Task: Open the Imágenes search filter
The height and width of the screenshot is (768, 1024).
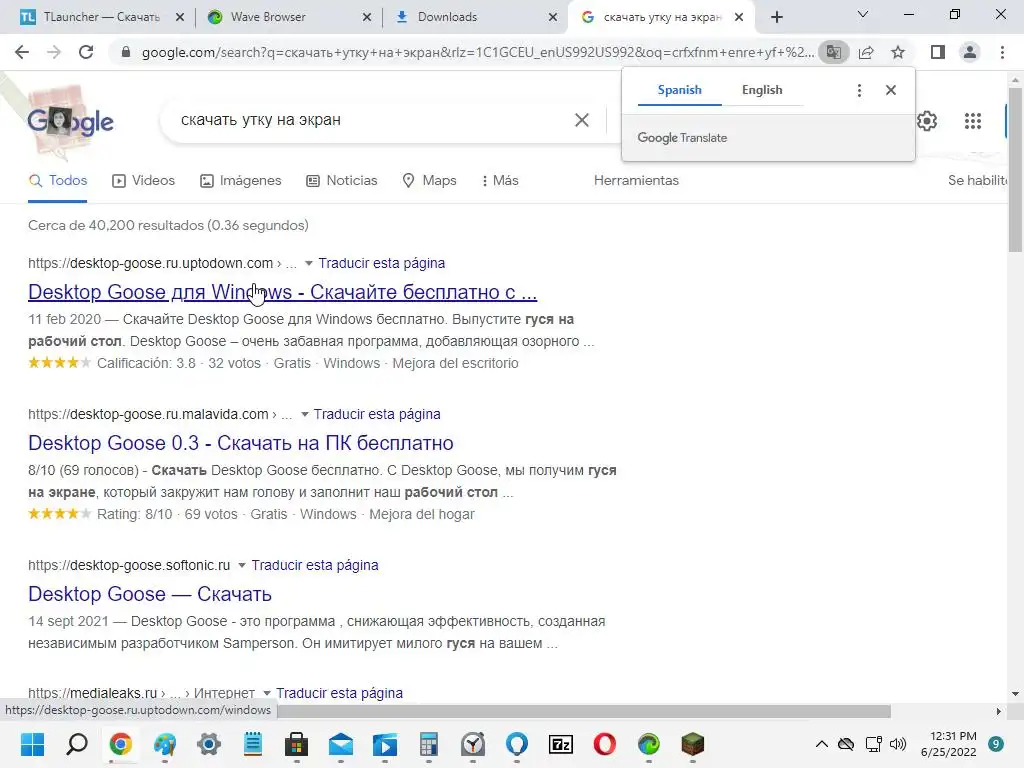Action: [x=240, y=180]
